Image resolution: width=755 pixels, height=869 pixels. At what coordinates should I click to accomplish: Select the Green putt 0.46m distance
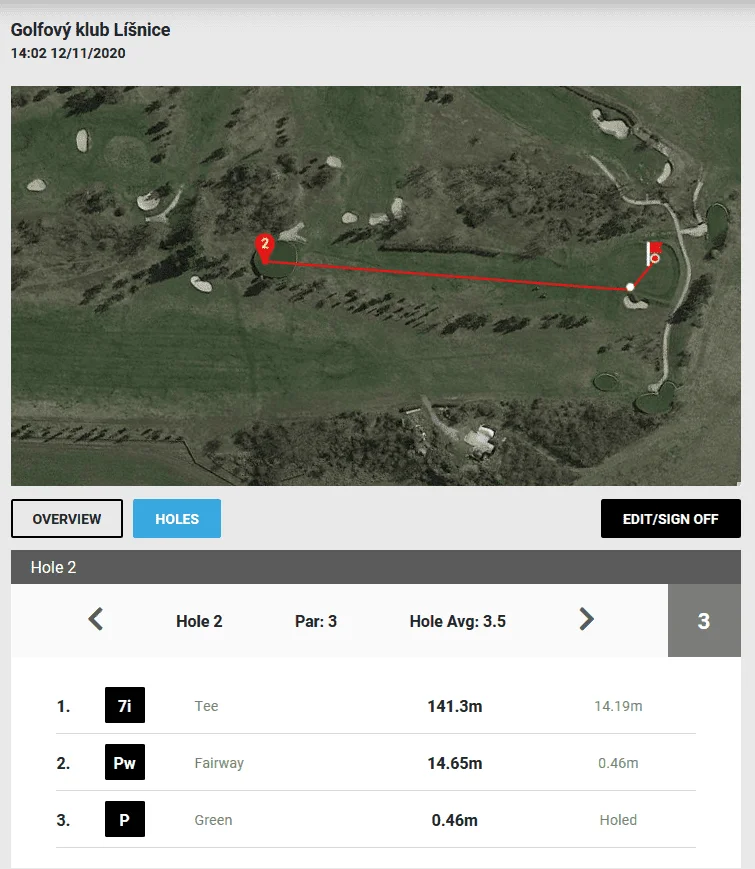pos(455,820)
